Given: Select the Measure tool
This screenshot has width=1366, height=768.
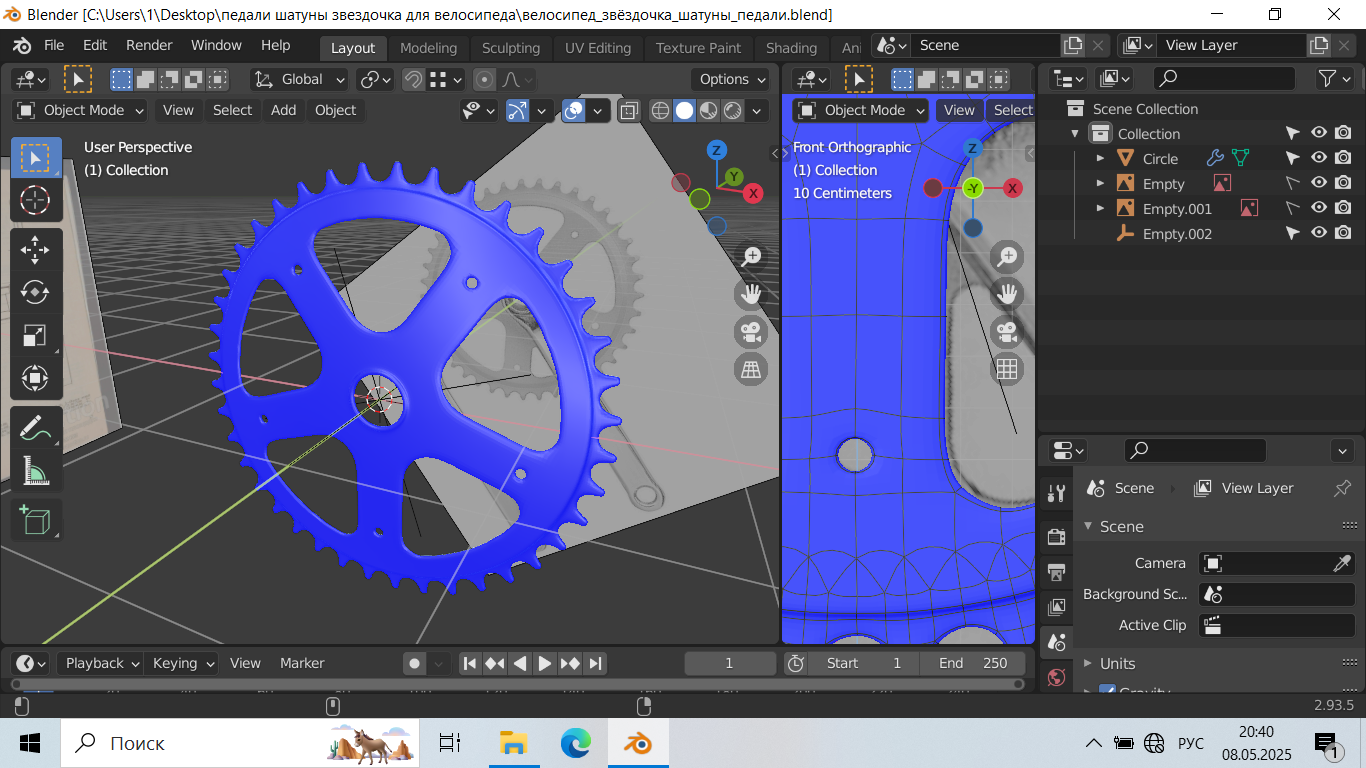Looking at the screenshot, I should click(35, 470).
